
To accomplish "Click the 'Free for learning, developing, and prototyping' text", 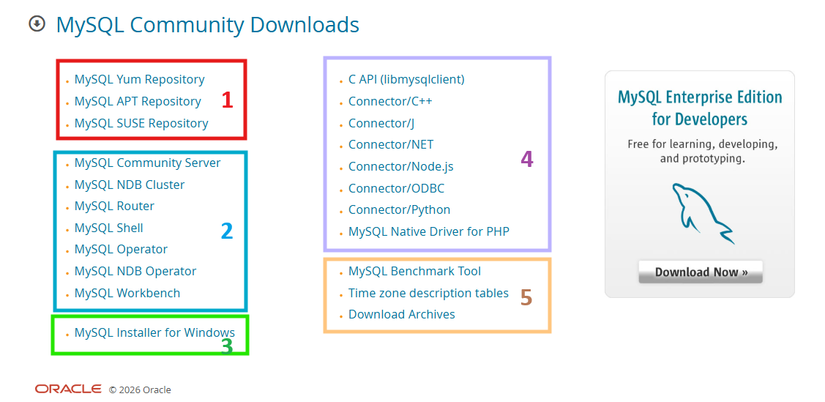I will click(702, 151).
